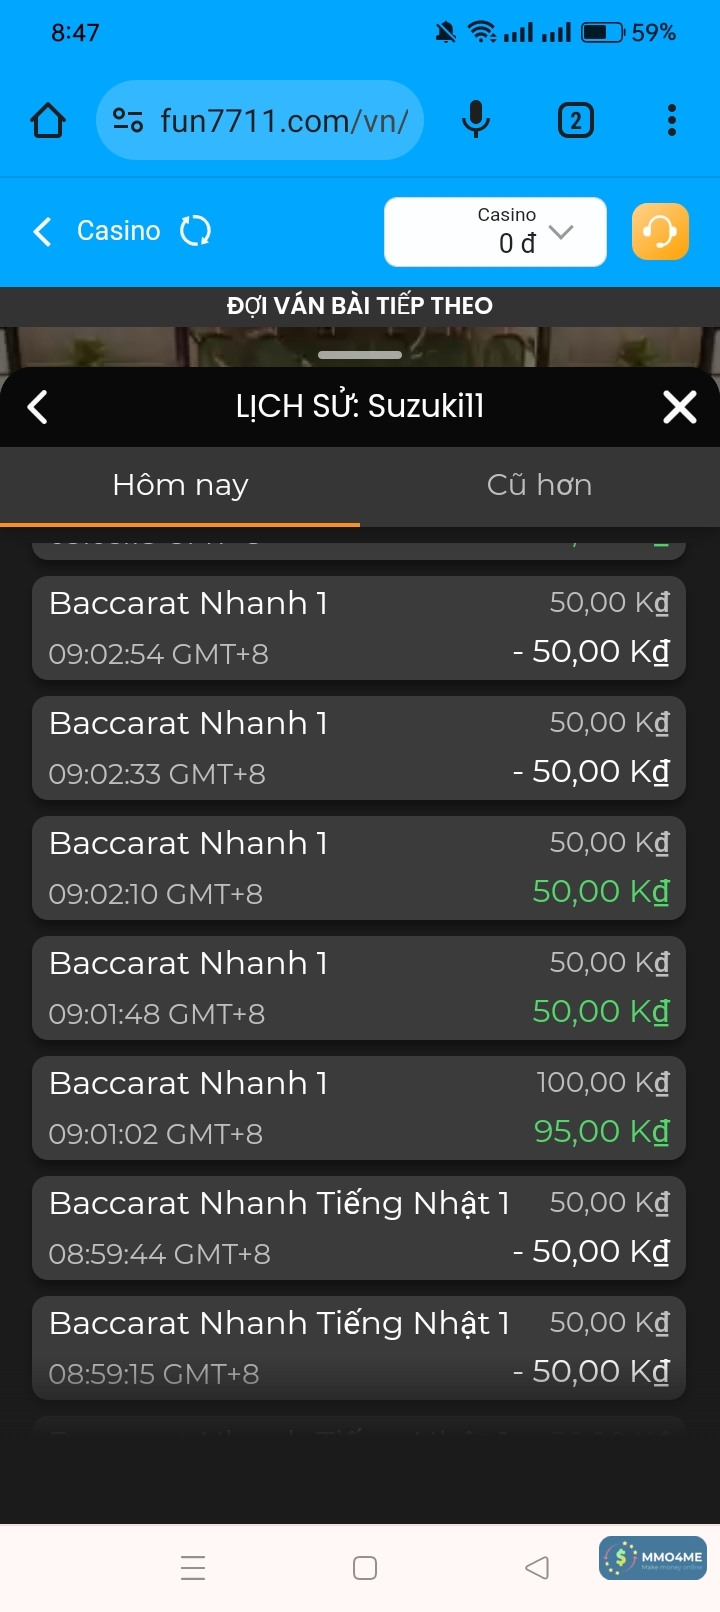This screenshot has width=720, height=1612.
Task: Open the browser tab switcher
Action: (x=575, y=121)
